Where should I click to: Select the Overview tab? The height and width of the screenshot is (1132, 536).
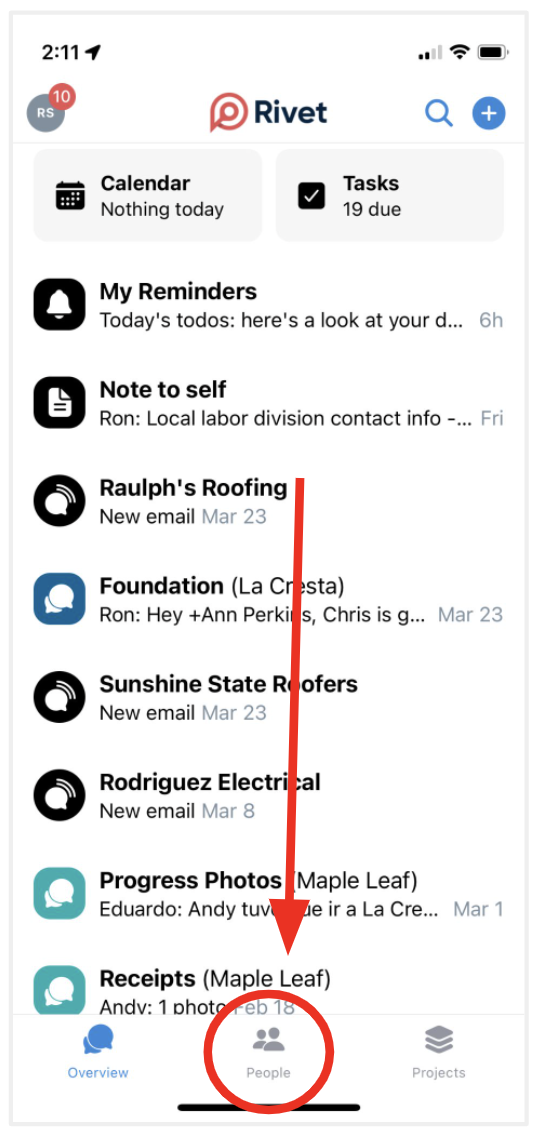click(x=98, y=1053)
